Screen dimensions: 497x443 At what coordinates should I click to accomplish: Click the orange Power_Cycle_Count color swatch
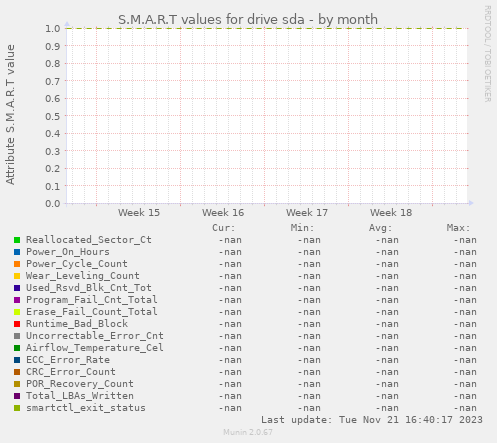(x=17, y=264)
